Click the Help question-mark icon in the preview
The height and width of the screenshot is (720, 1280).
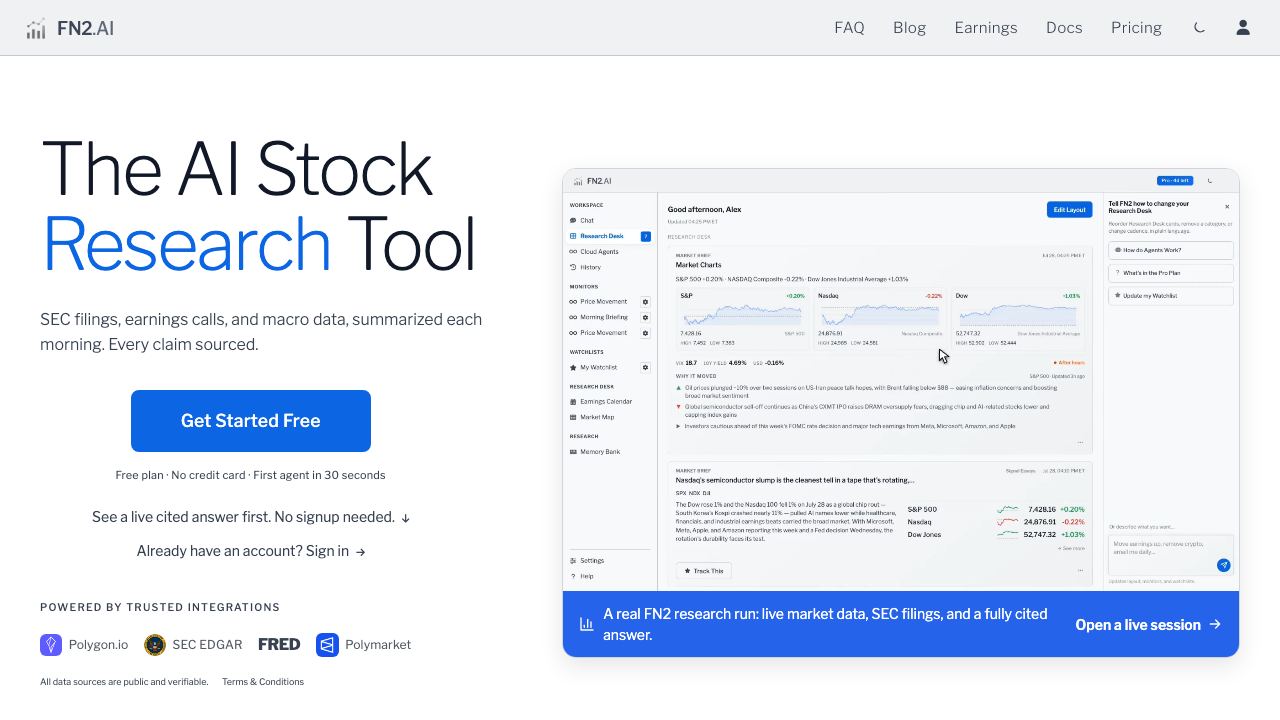click(x=573, y=576)
